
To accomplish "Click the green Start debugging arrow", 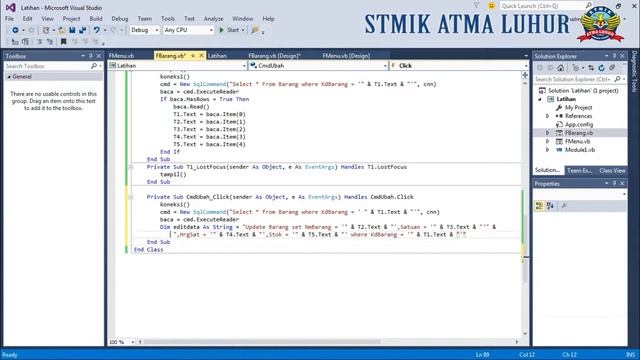I will point(222,30).
